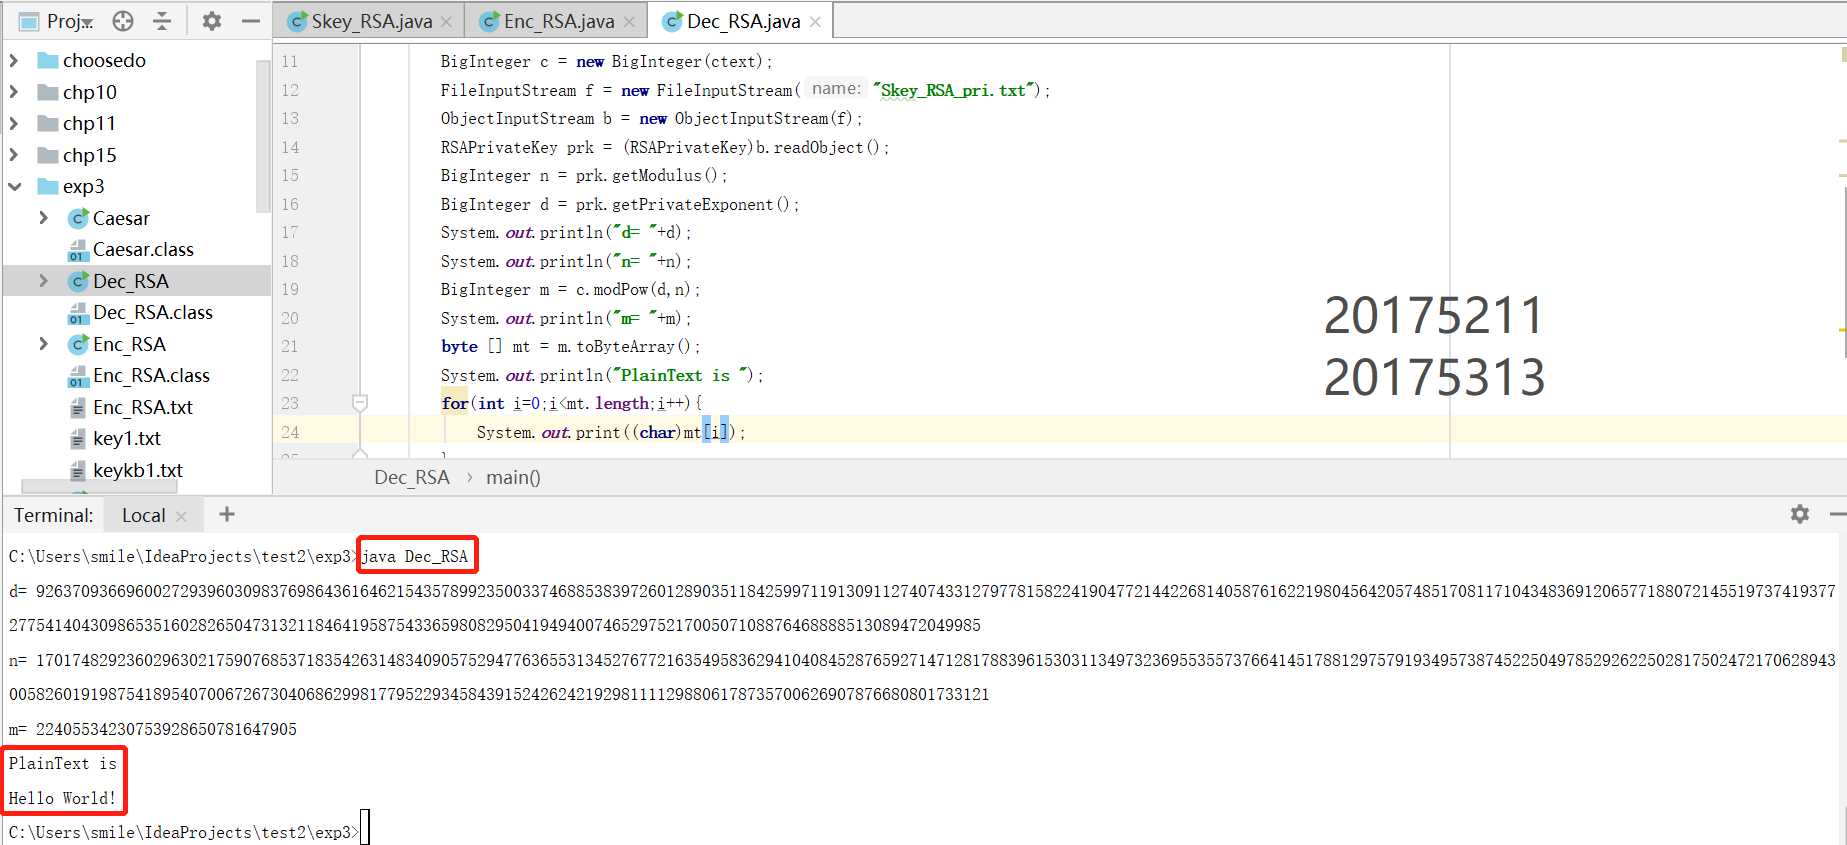Viewport: 1847px width, 845px height.
Task: Expand the chp11 folder
Action: point(14,123)
